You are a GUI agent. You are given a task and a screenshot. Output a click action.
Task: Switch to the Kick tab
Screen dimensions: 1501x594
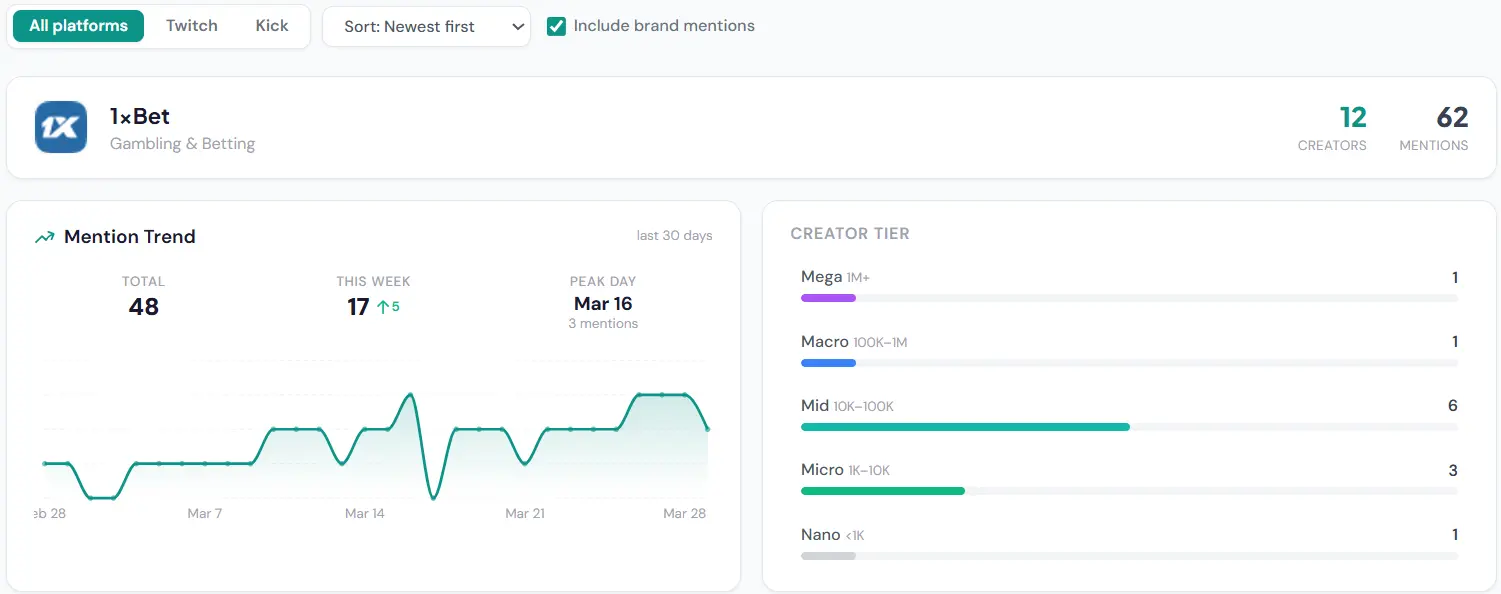271,26
